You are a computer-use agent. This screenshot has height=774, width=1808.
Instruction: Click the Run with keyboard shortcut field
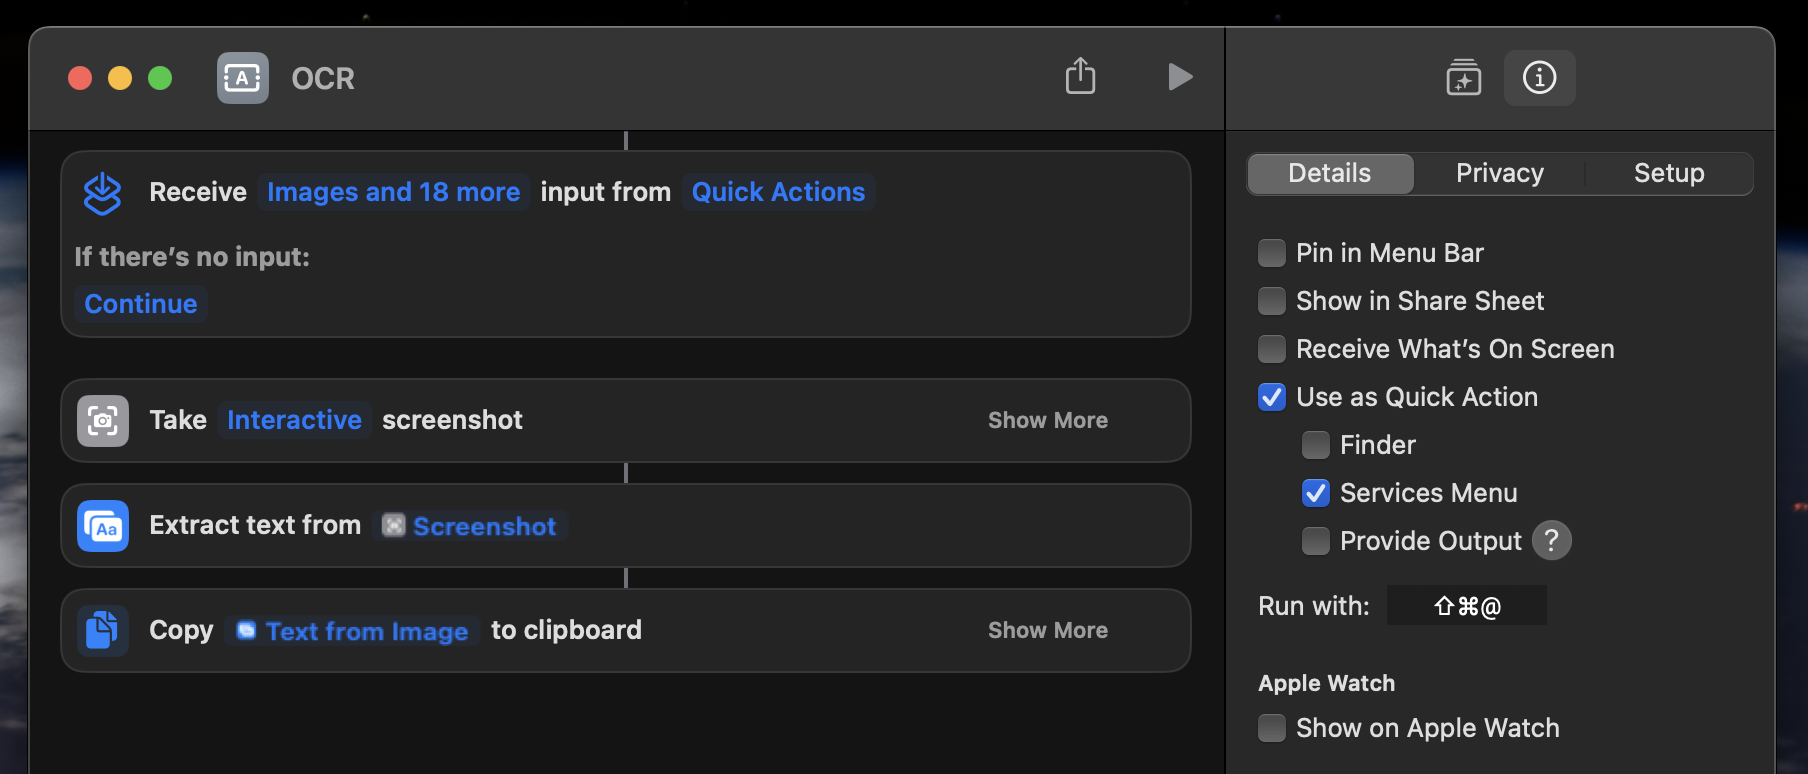click(x=1467, y=606)
